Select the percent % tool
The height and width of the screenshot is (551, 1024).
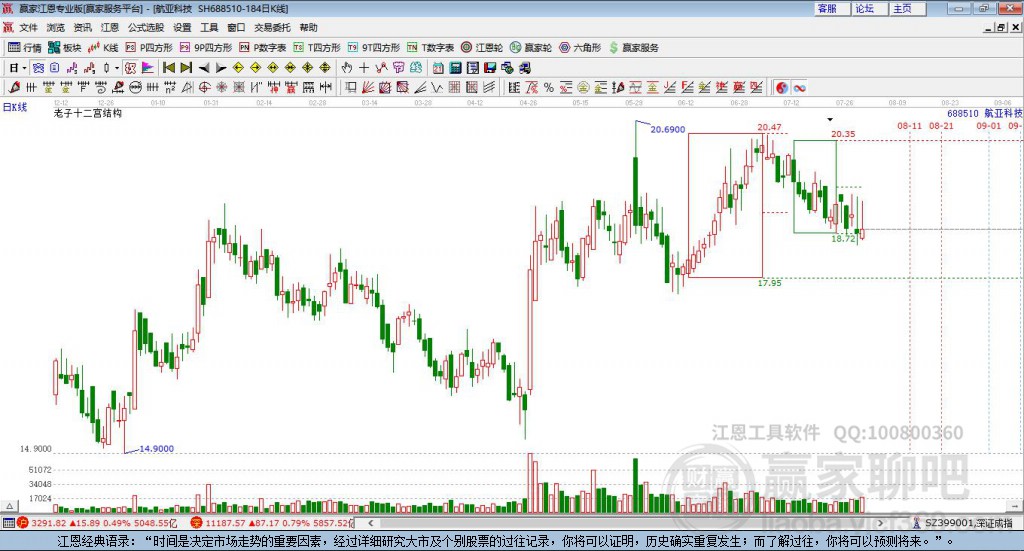[549, 87]
